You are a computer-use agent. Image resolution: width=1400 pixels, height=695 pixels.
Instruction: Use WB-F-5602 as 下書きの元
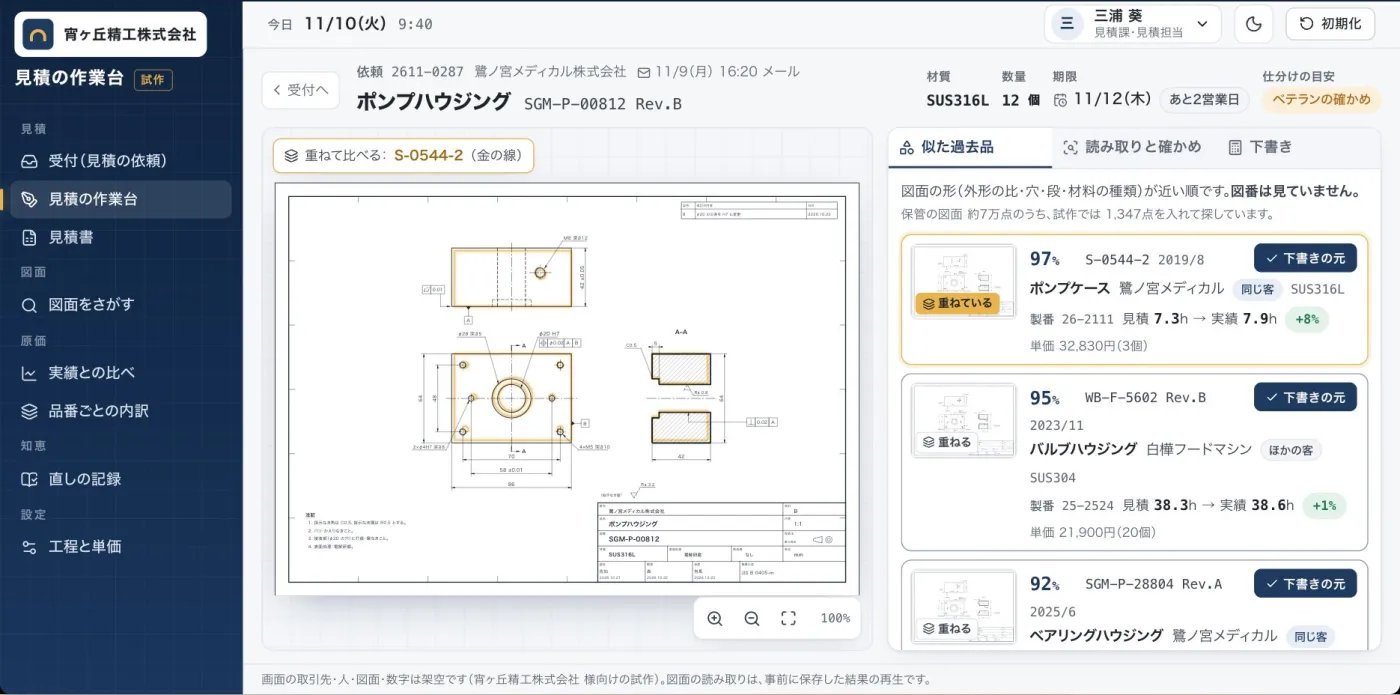pyautogui.click(x=1305, y=397)
